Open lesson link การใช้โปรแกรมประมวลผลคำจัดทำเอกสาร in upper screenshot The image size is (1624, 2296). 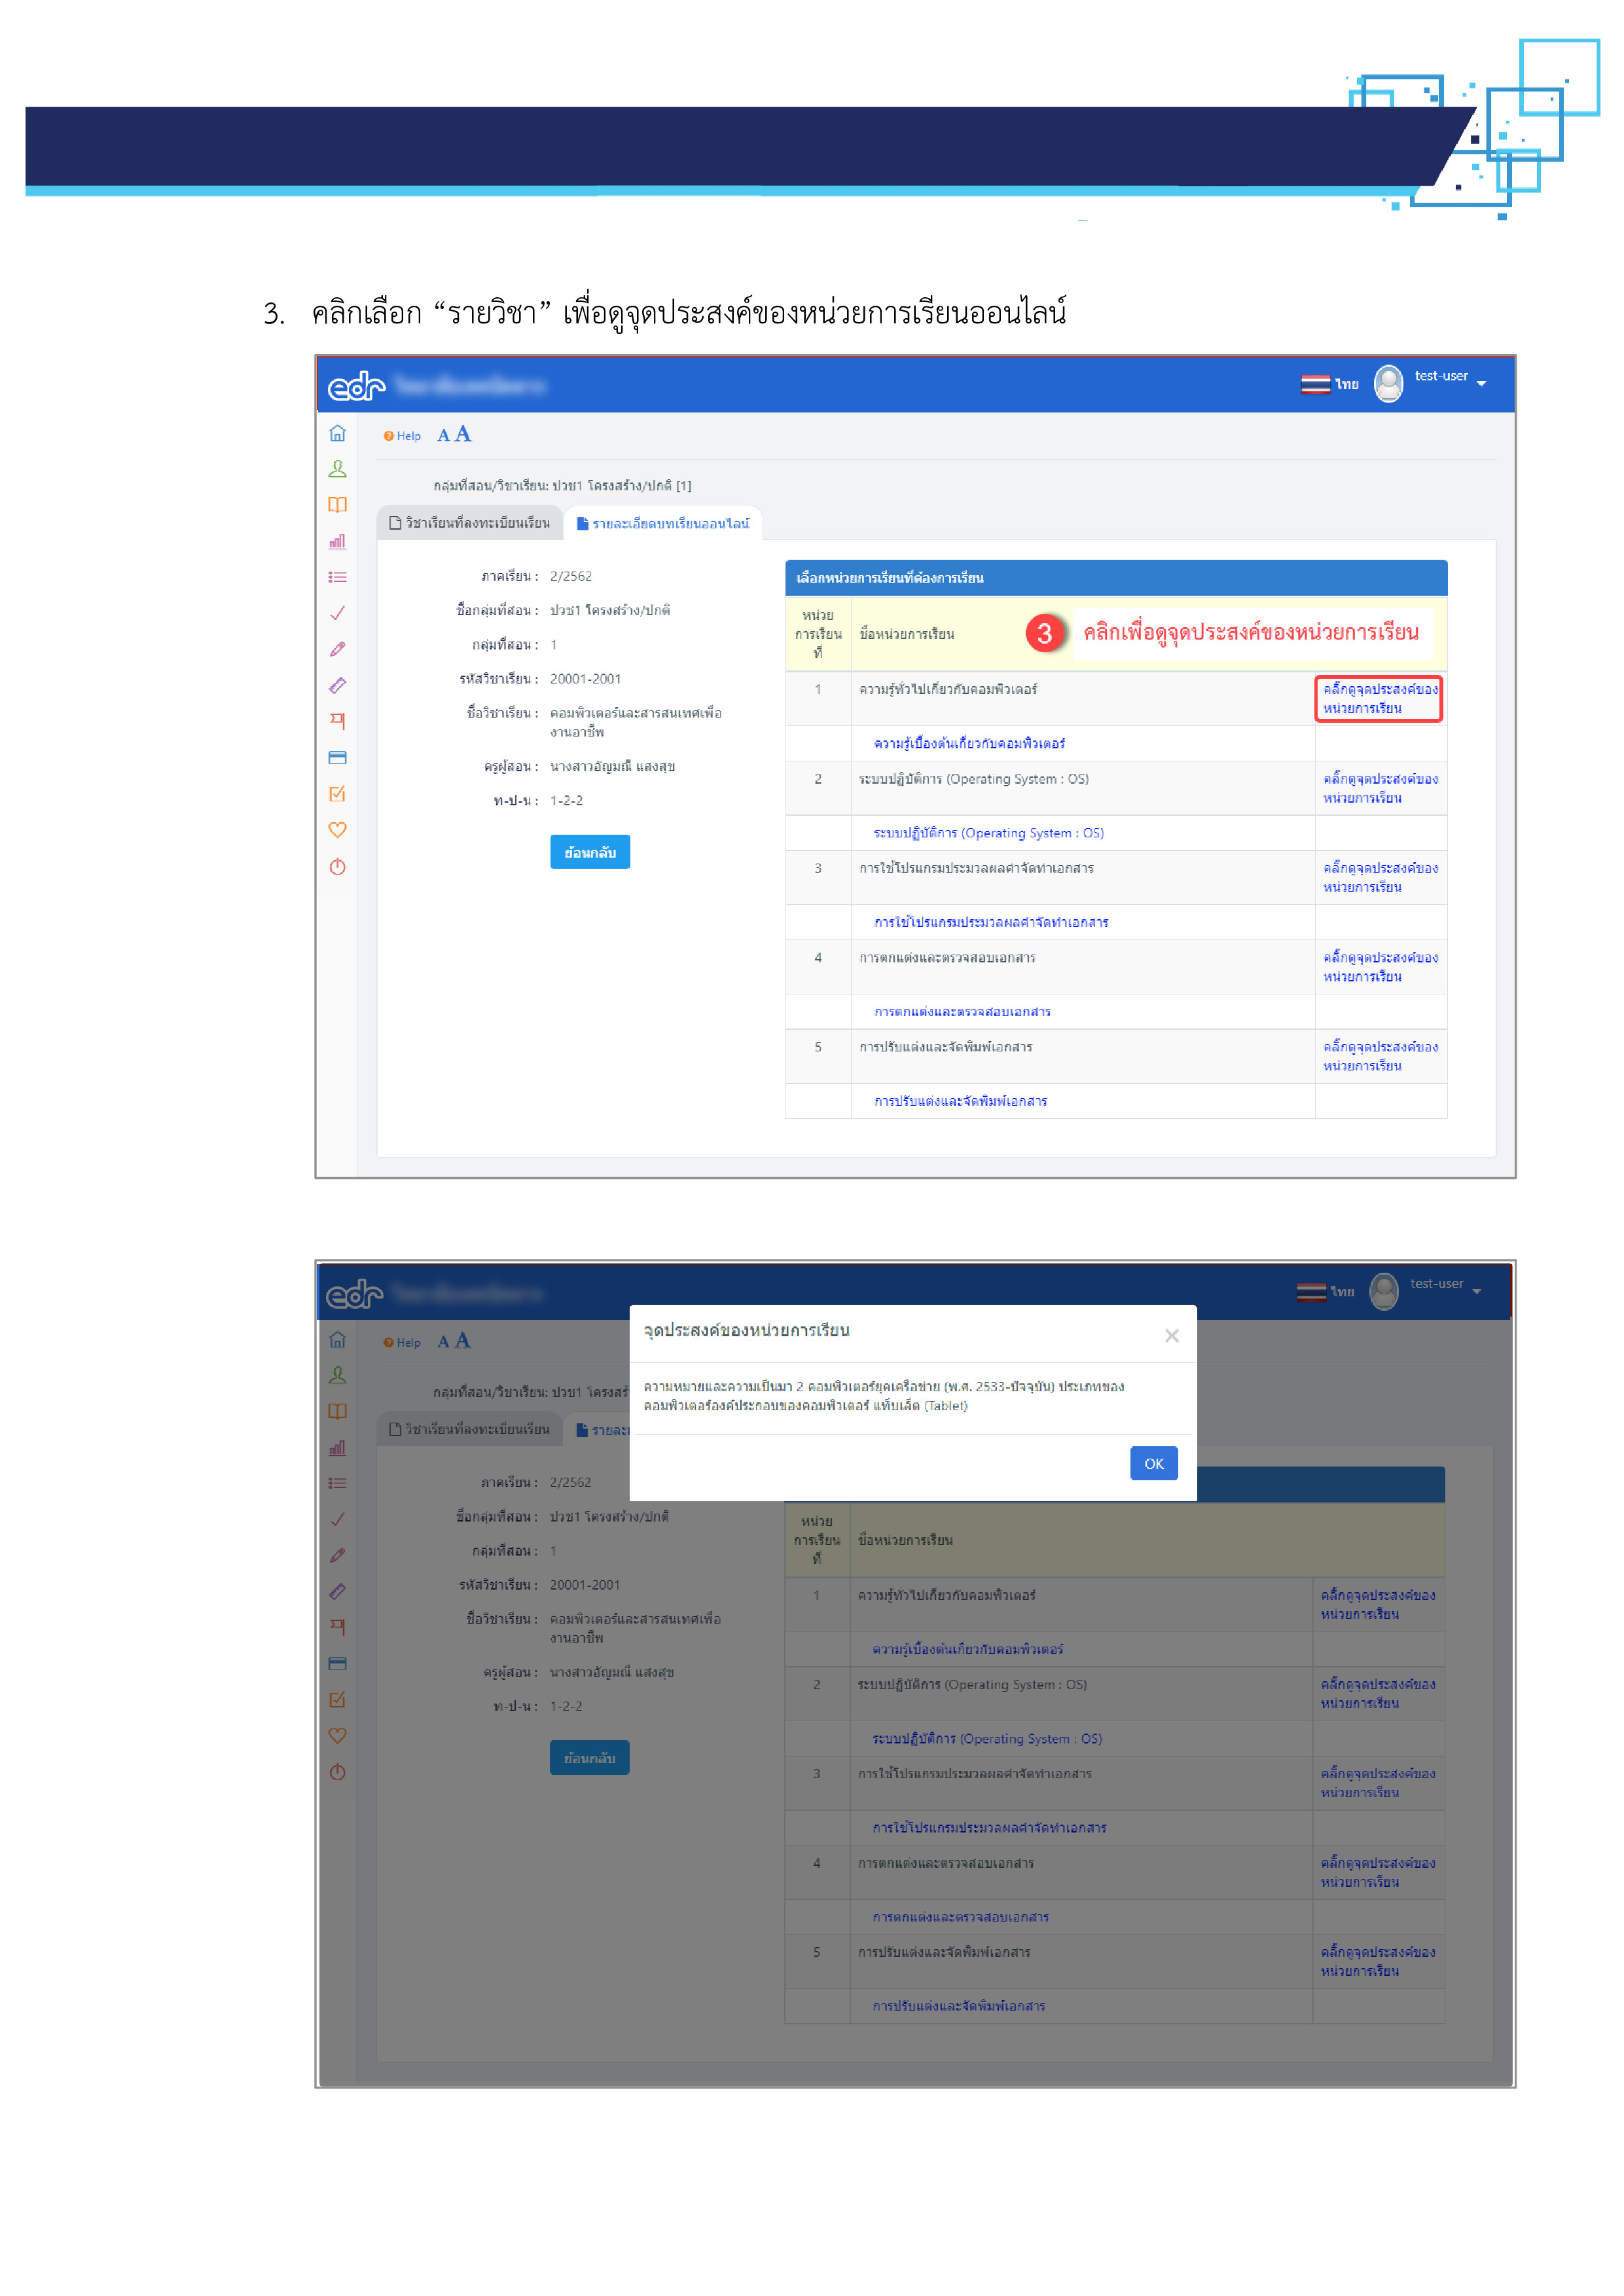[x=991, y=922]
